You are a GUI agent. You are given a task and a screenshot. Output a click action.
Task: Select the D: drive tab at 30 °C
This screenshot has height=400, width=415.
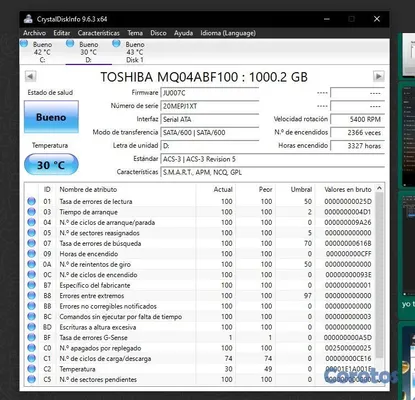(x=88, y=52)
